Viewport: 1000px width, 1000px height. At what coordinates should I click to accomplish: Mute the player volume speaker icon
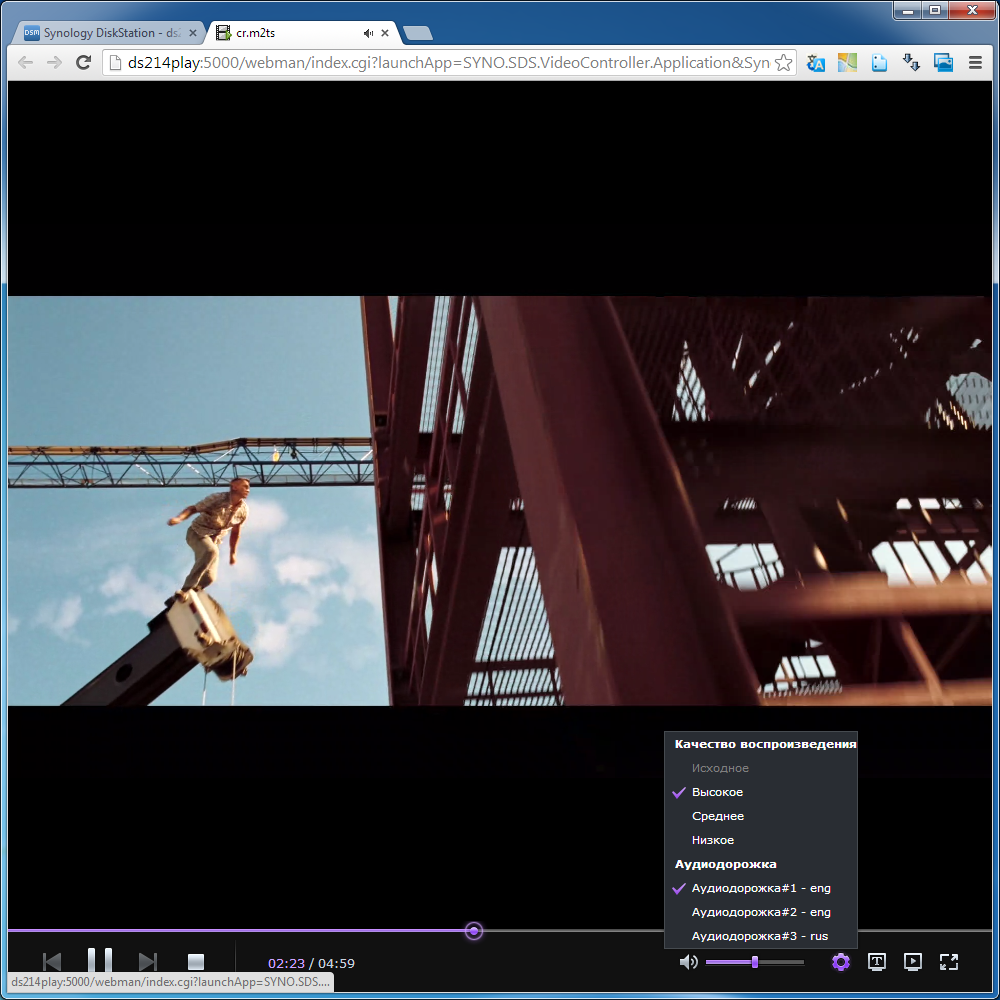click(x=688, y=962)
